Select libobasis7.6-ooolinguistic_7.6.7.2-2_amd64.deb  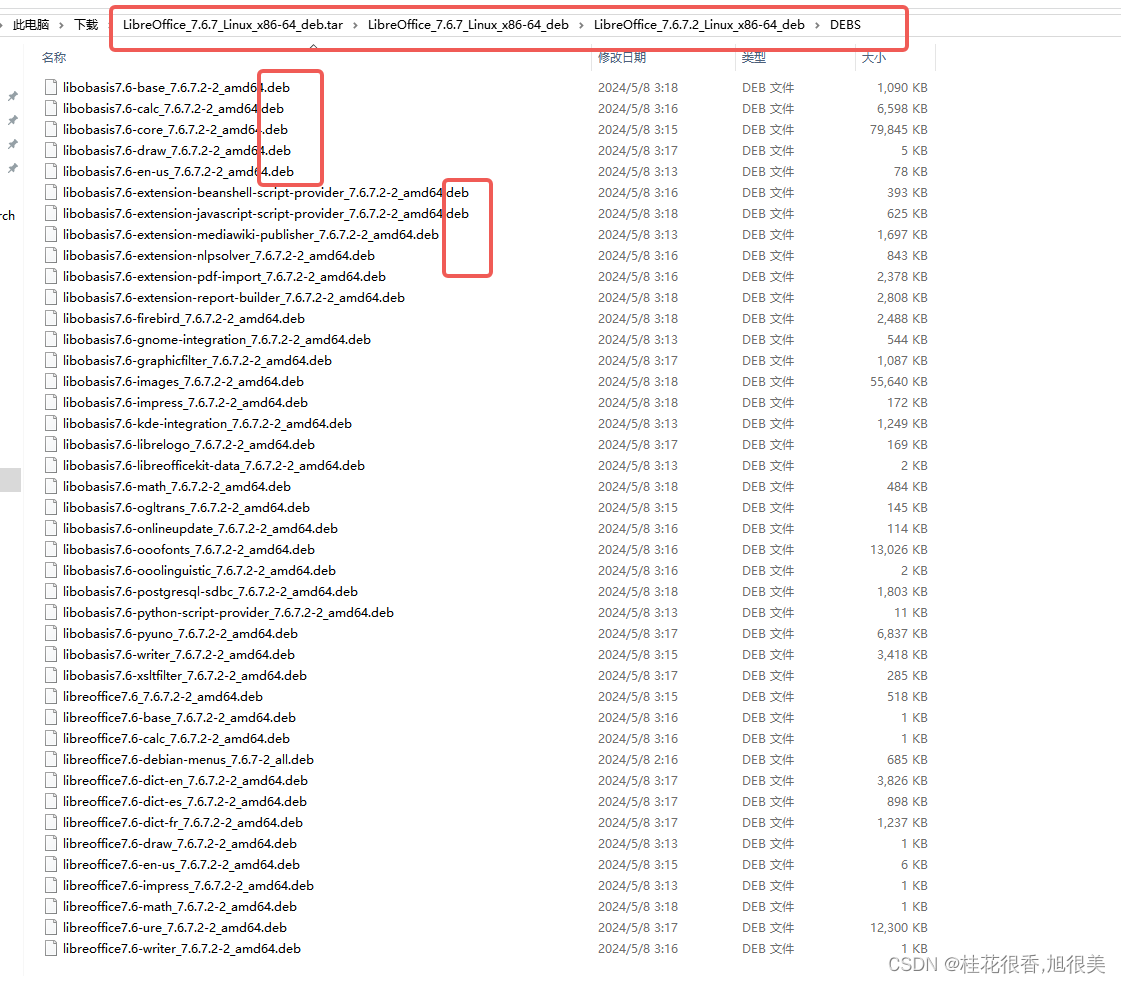(199, 570)
